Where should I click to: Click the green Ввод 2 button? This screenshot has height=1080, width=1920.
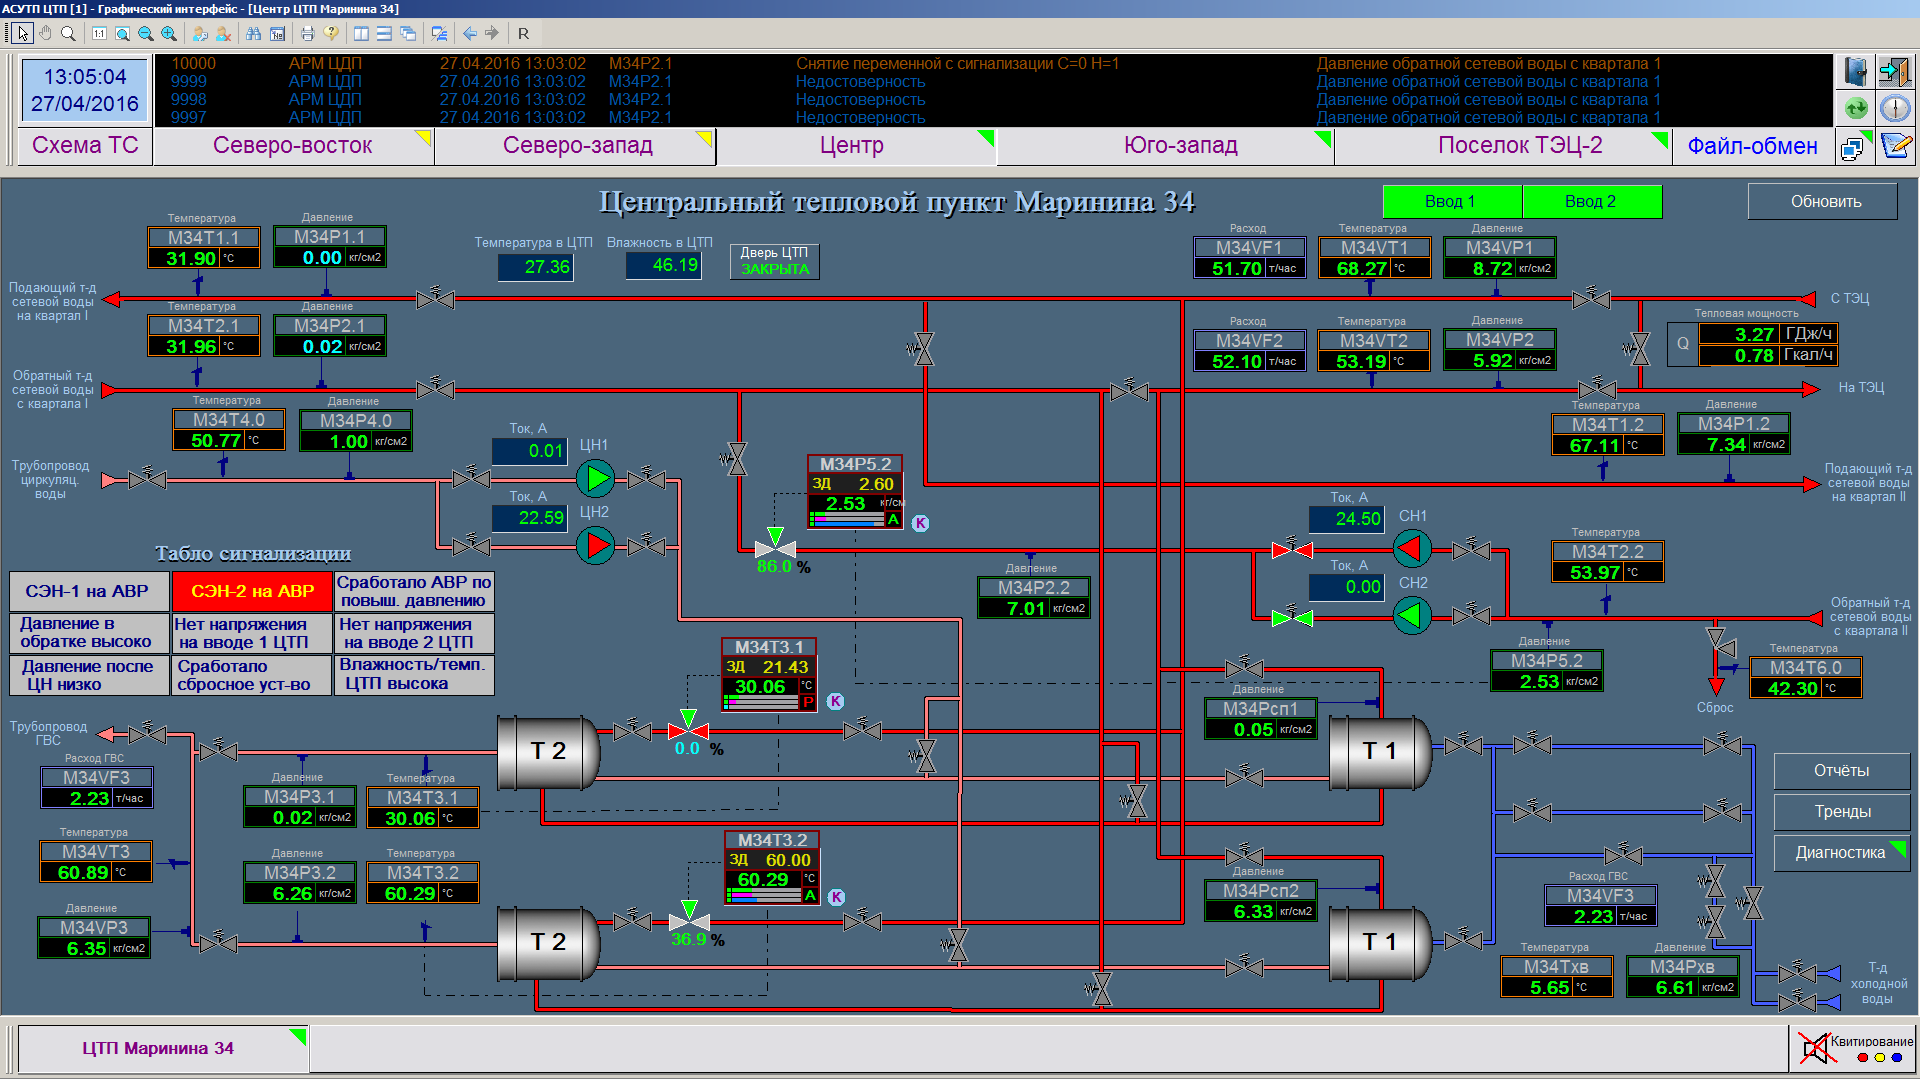(x=1591, y=201)
